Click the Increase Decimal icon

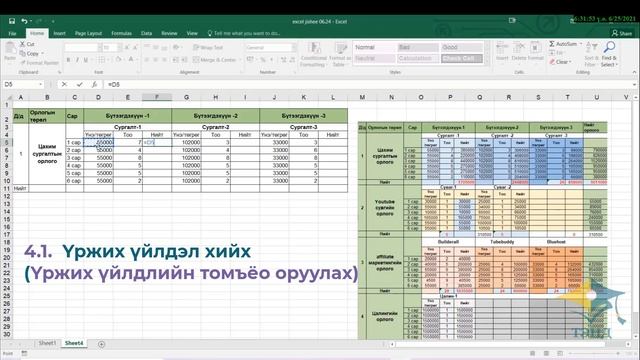tap(283, 60)
